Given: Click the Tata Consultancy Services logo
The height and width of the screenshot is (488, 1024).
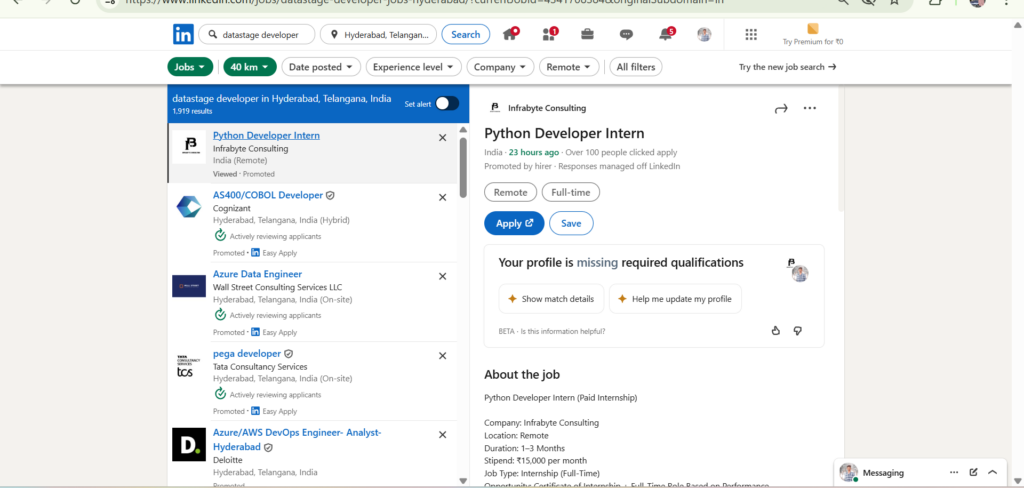Looking at the screenshot, I should pyautogui.click(x=189, y=365).
